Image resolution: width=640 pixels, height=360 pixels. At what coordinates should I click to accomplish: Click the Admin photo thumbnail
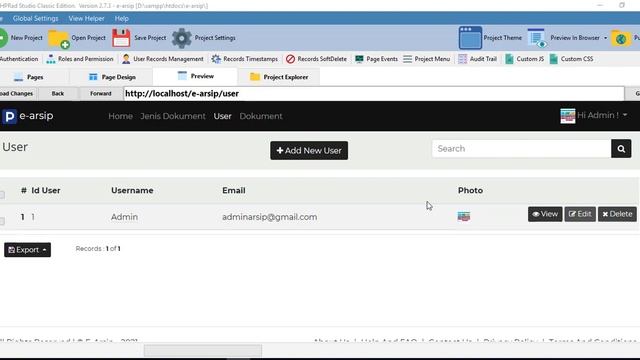tap(464, 216)
